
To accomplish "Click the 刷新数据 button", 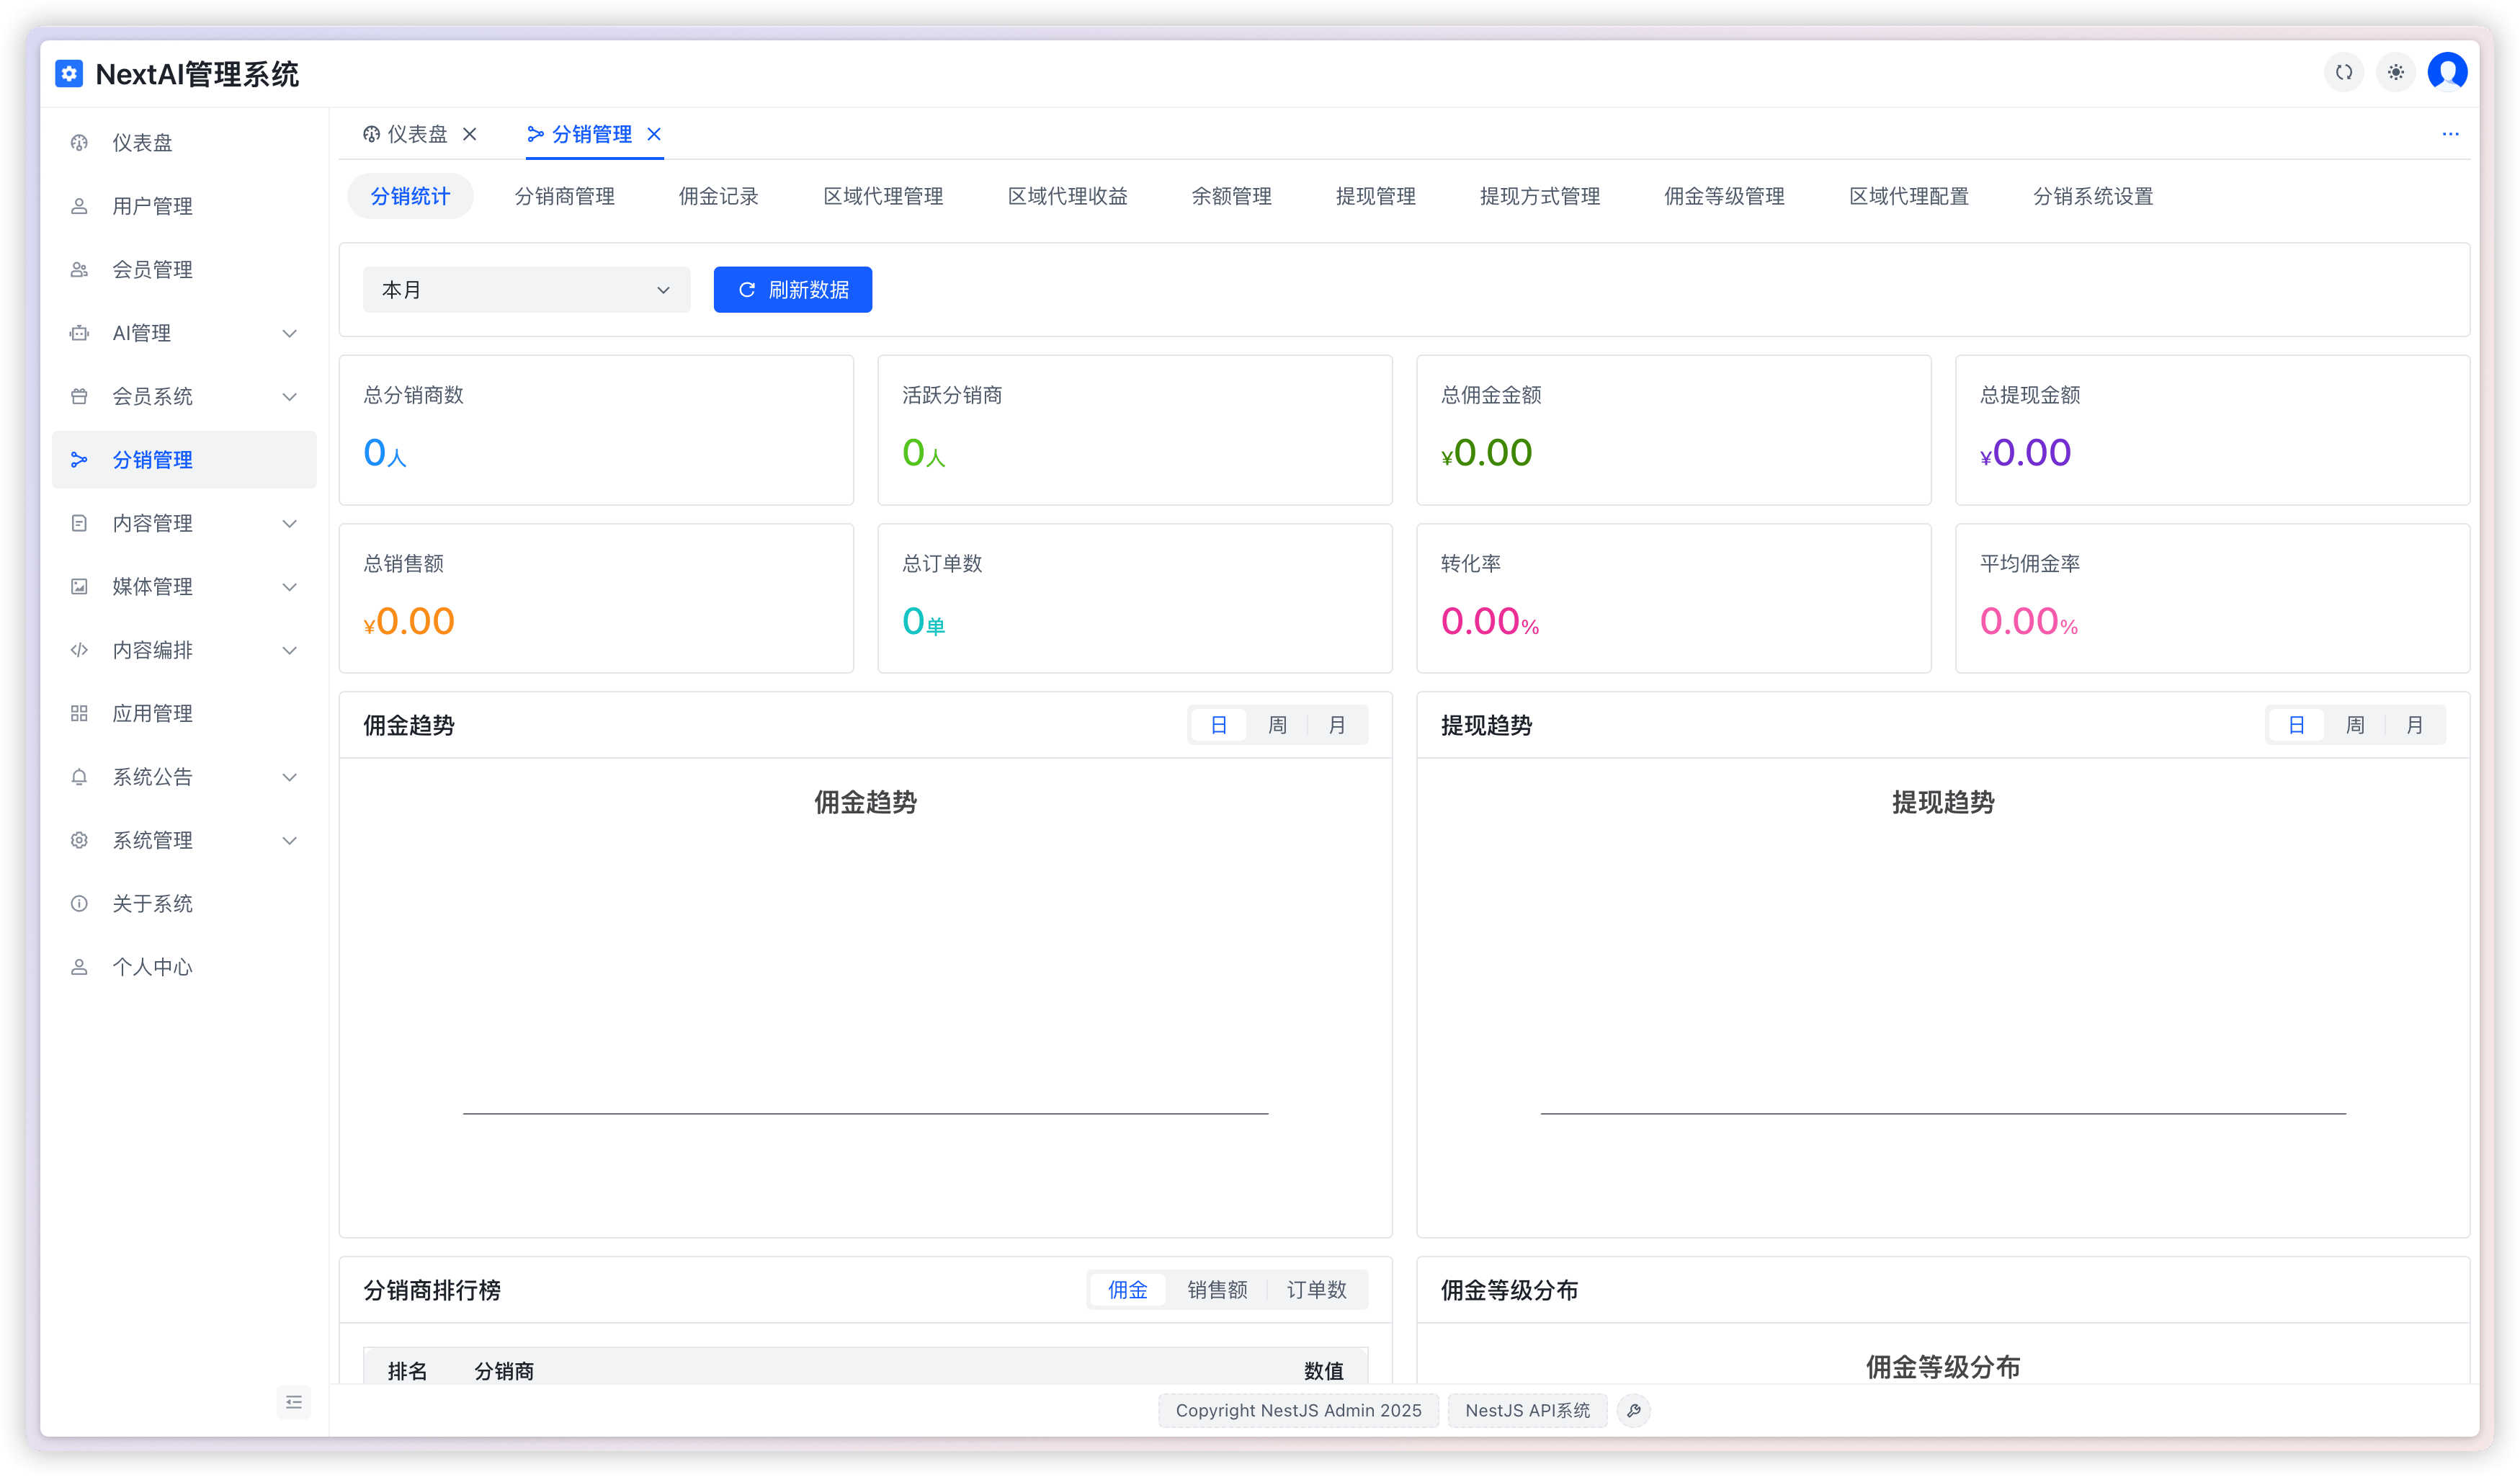I will pos(793,290).
